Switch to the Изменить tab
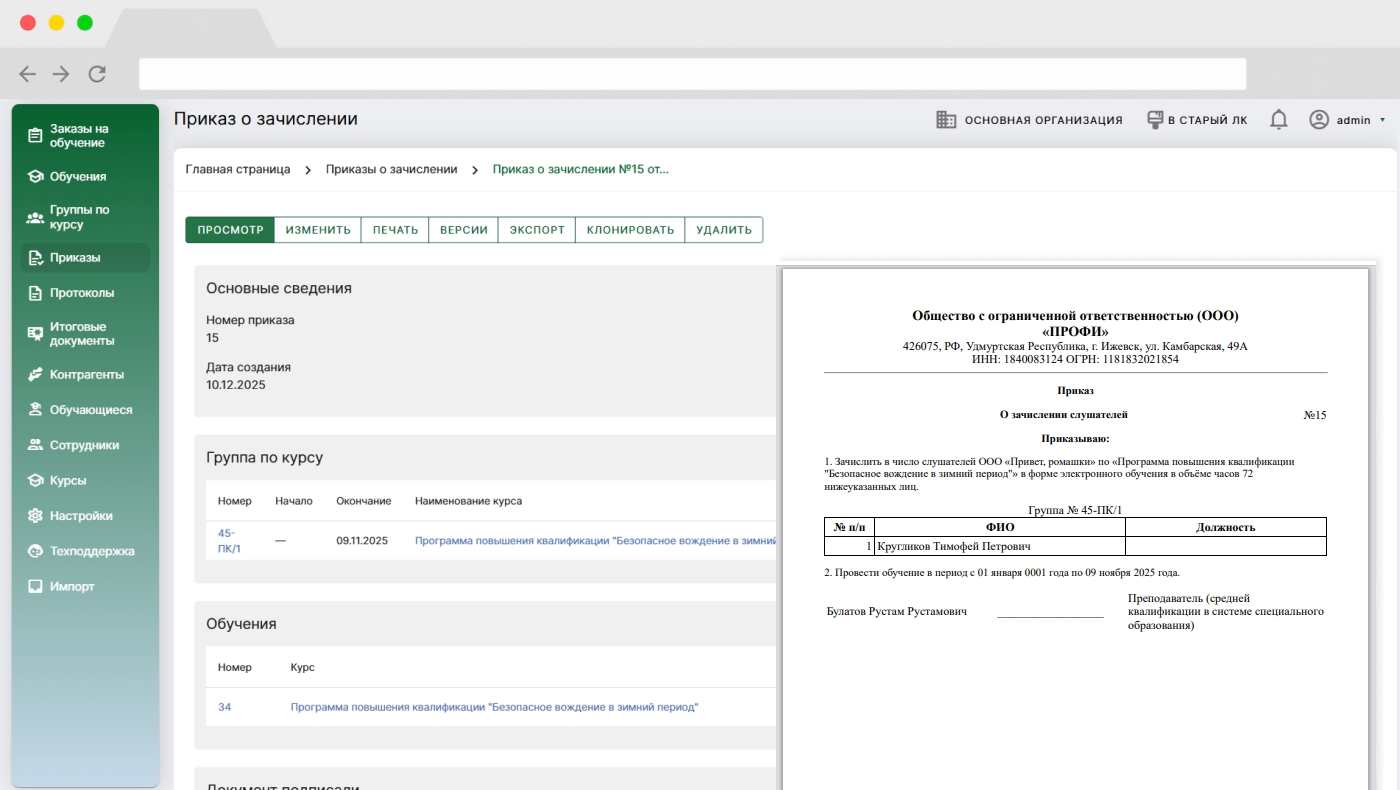 (x=318, y=230)
